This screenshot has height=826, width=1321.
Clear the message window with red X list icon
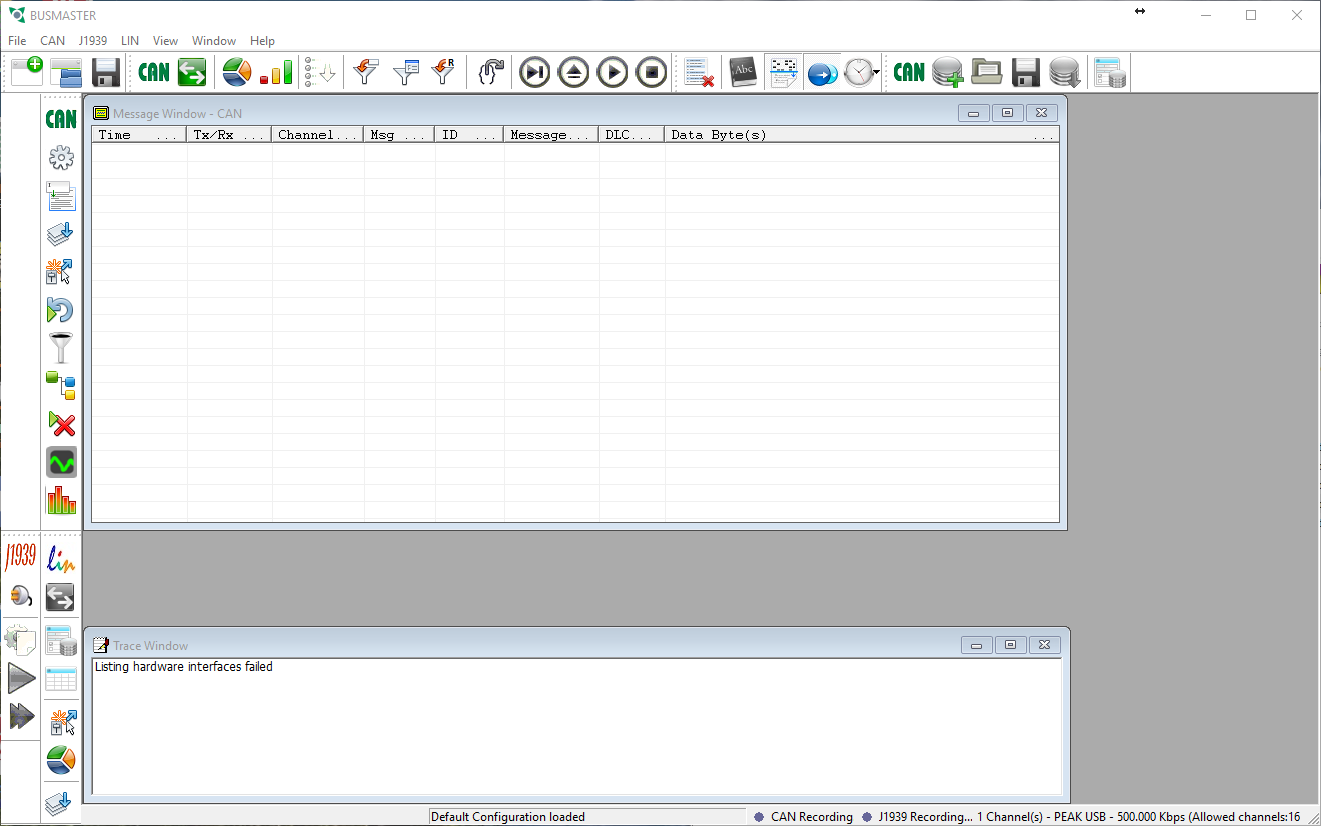click(x=699, y=72)
